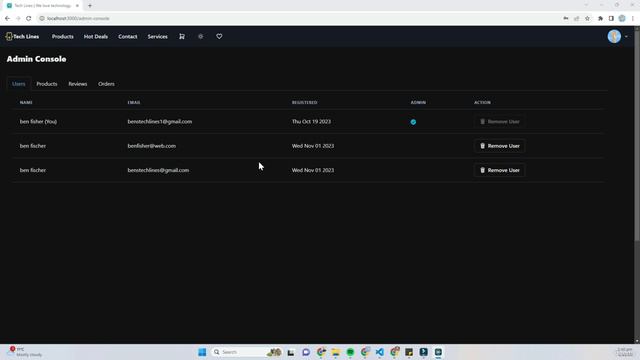The width and height of the screenshot is (640, 360).
Task: Reload the page
Action: [x=29, y=18]
